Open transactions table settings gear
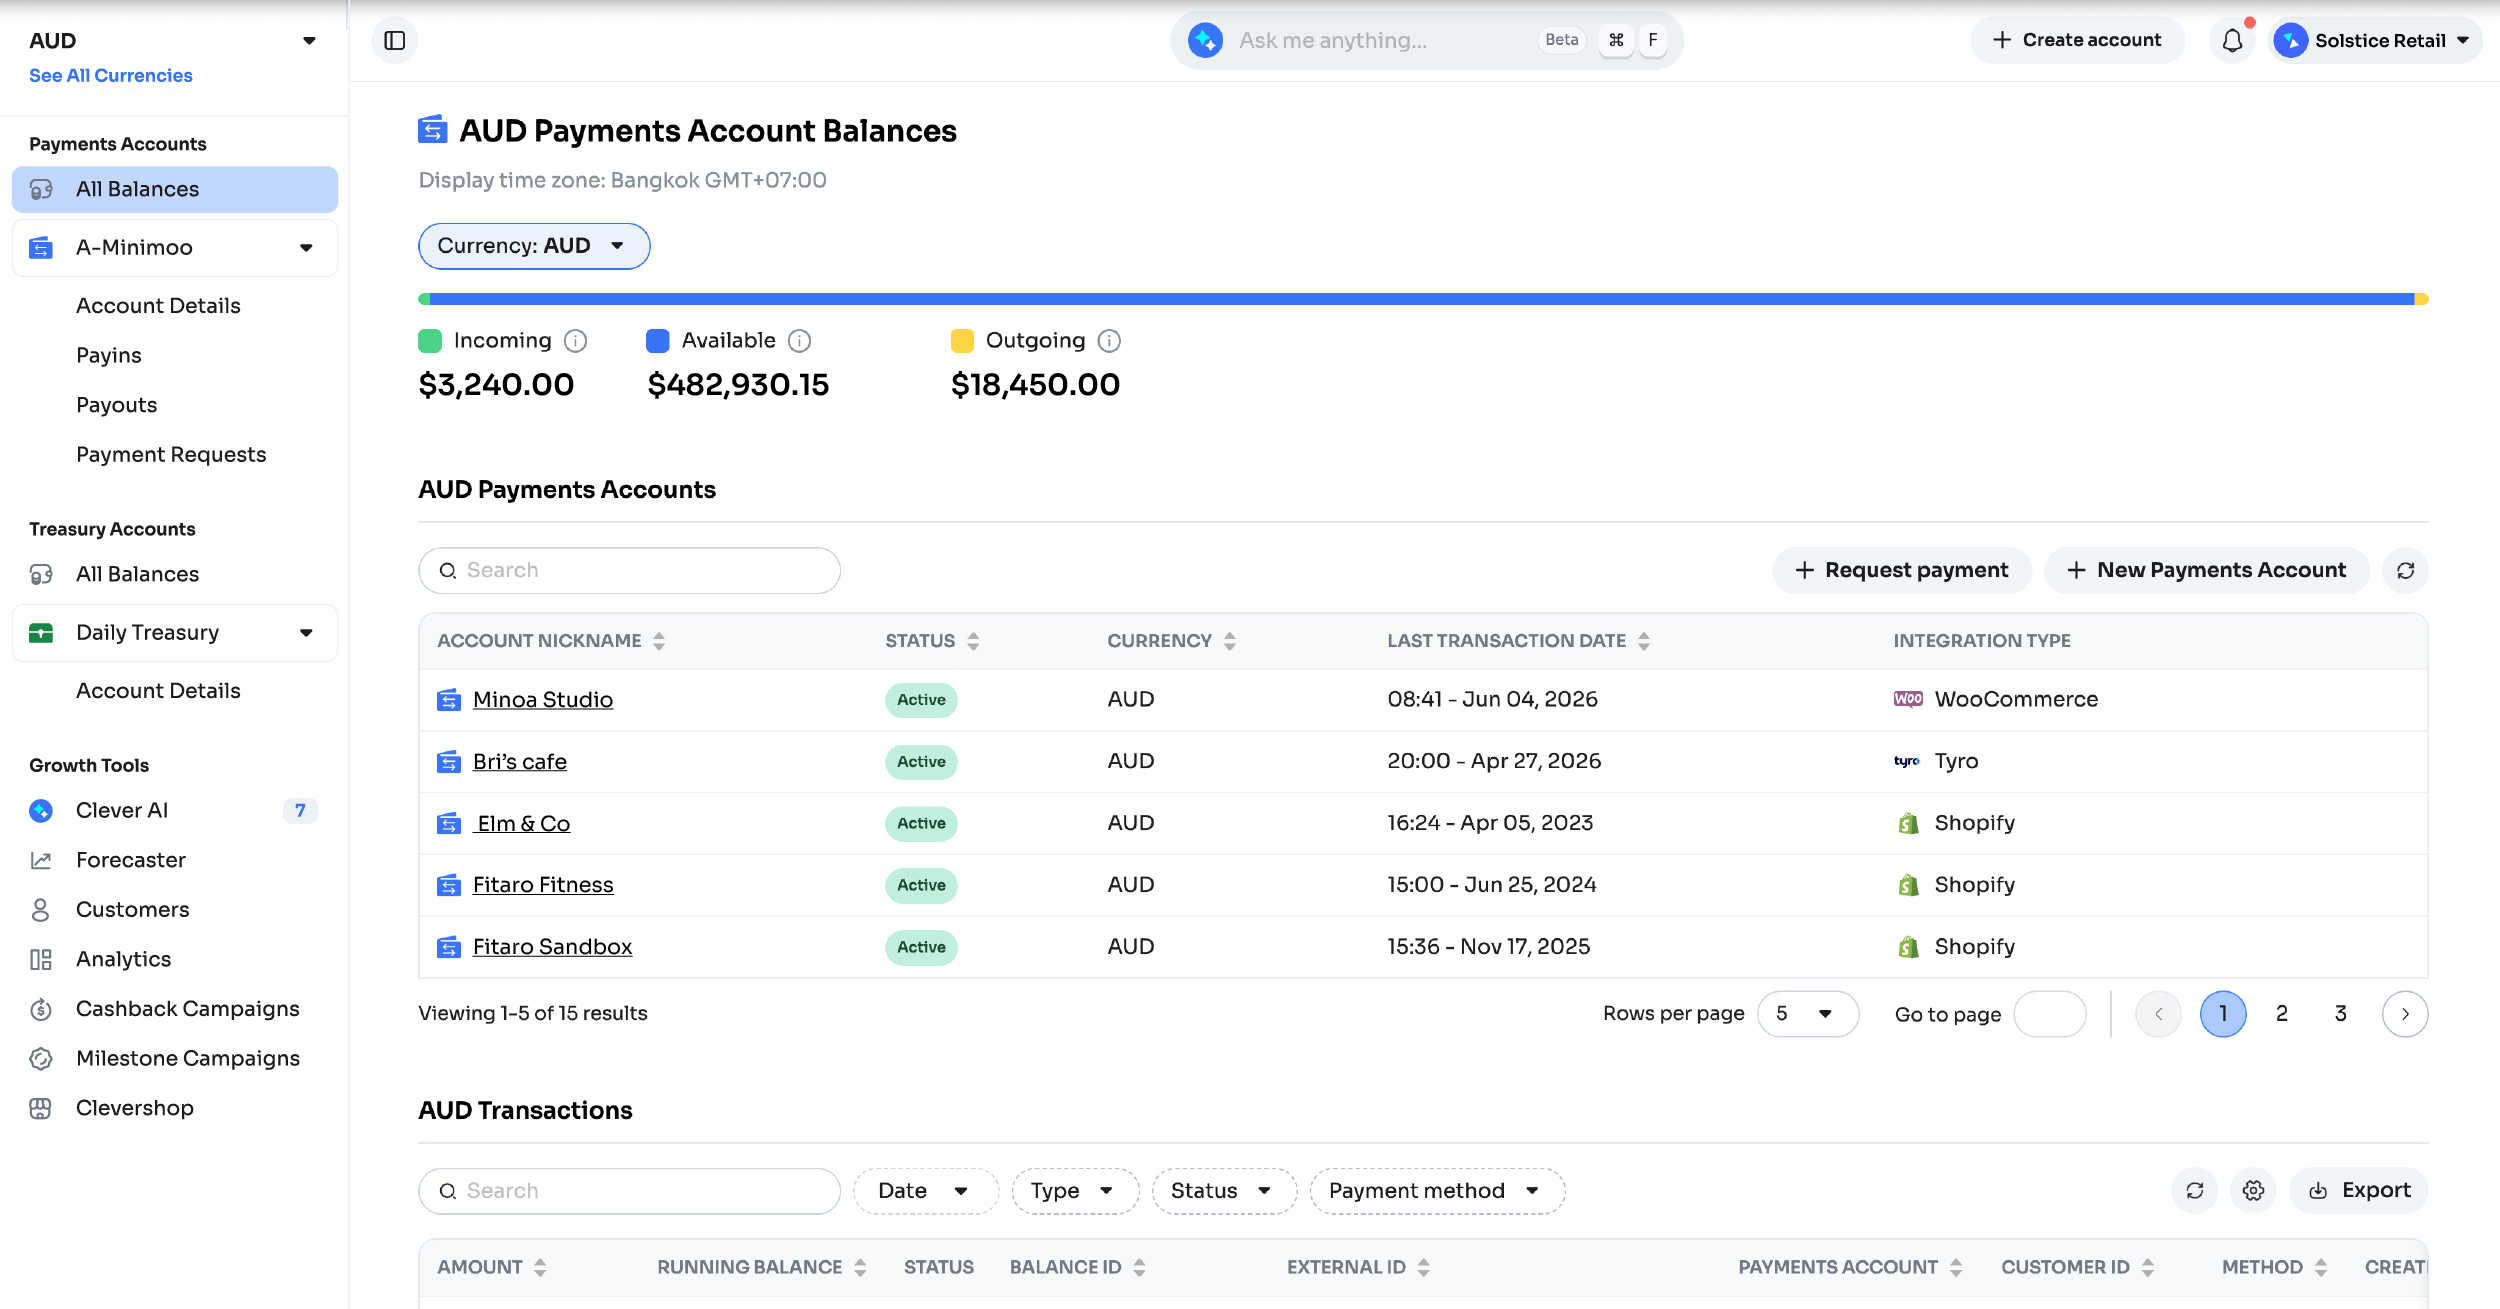 (2253, 1190)
